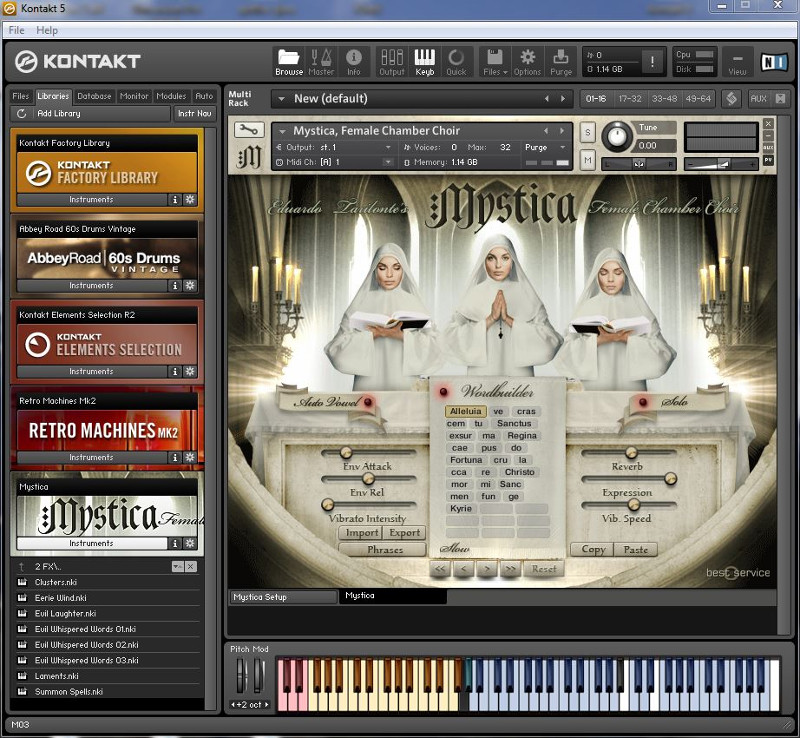Hit the MIDI panic exclamation button
The image size is (800, 738).
point(652,62)
